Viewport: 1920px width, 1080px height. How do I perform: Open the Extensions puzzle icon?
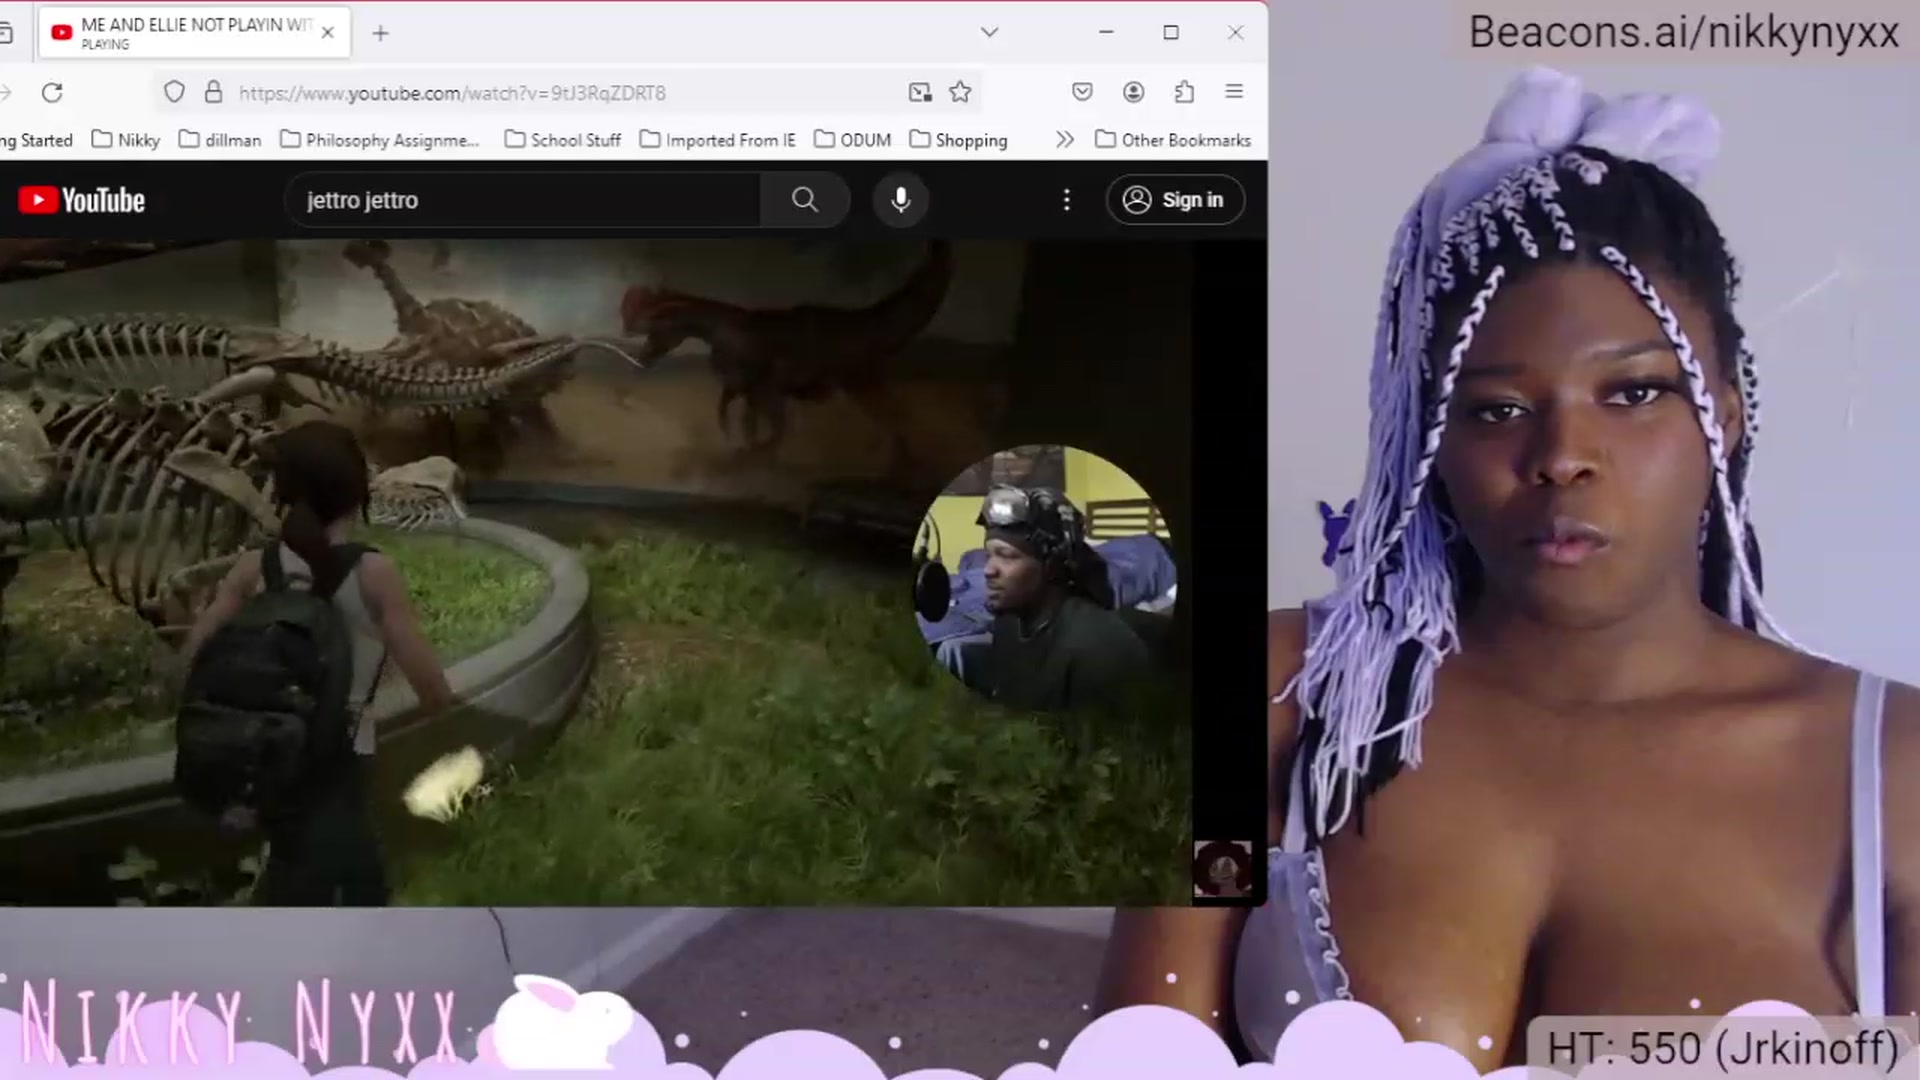(x=1184, y=92)
